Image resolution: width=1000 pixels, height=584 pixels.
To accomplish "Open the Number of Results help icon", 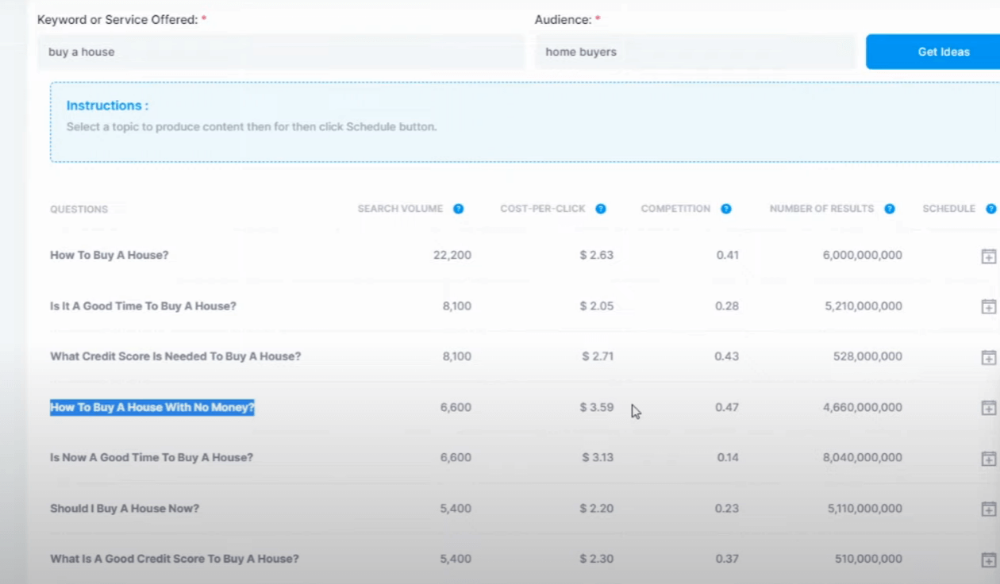I will pyautogui.click(x=889, y=208).
